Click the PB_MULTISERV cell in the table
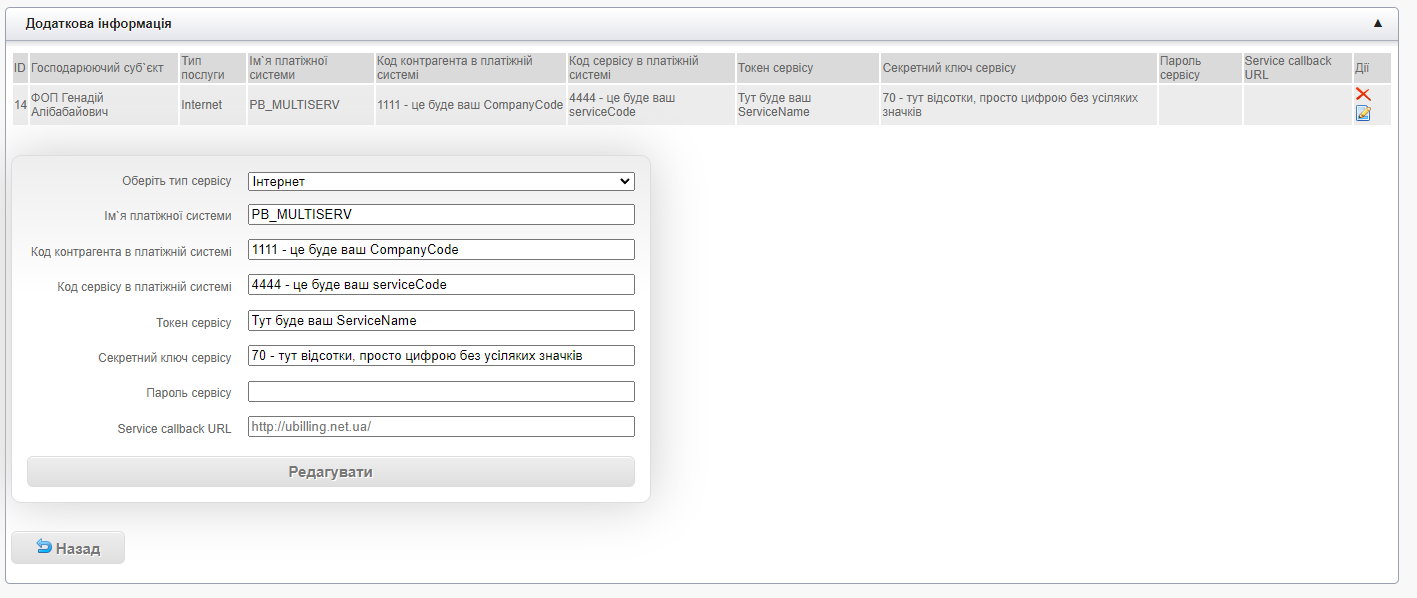The image size is (1417, 598). tap(294, 104)
